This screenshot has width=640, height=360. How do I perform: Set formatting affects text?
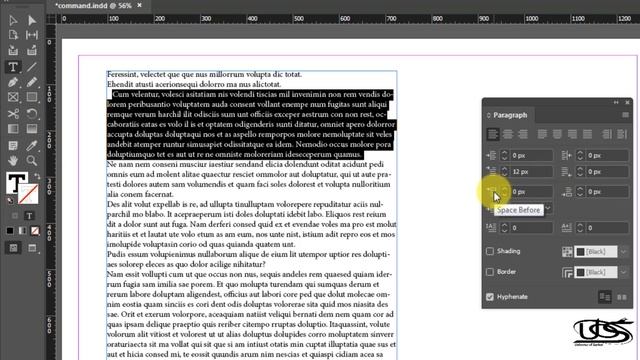(29, 216)
